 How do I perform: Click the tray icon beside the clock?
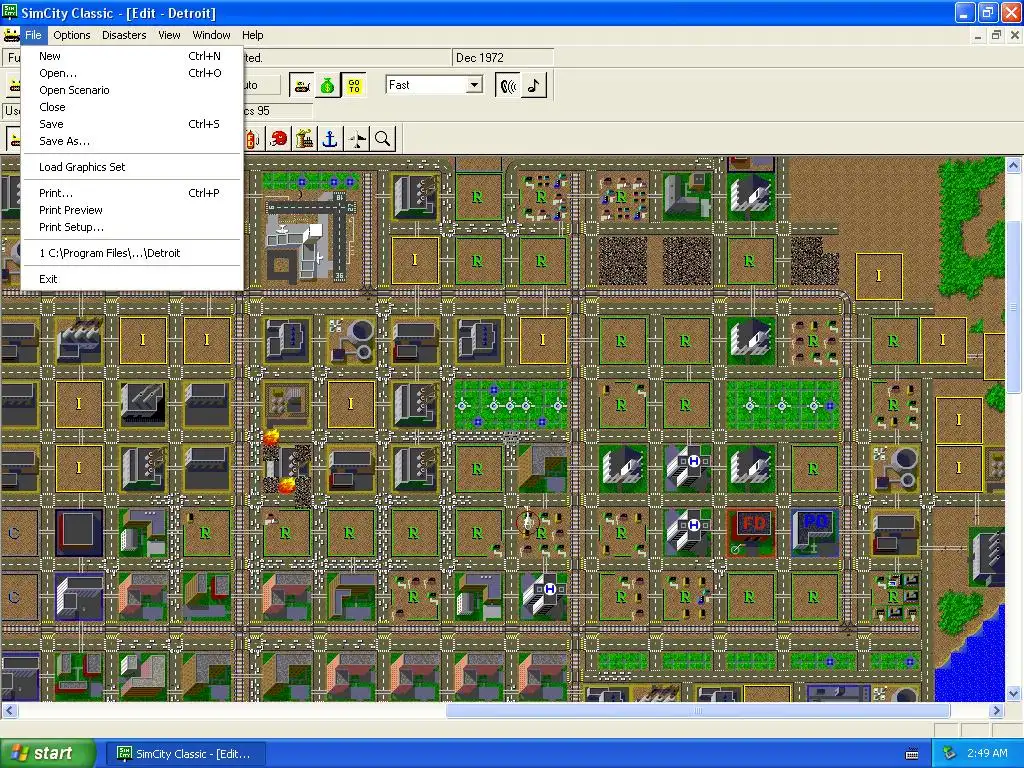tap(949, 754)
